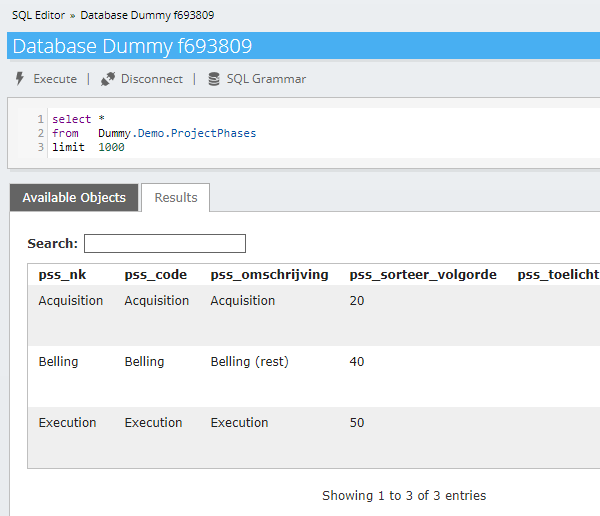Image resolution: width=600 pixels, height=516 pixels.
Task: Select Acquisition in the pss_code column
Action: click(157, 301)
